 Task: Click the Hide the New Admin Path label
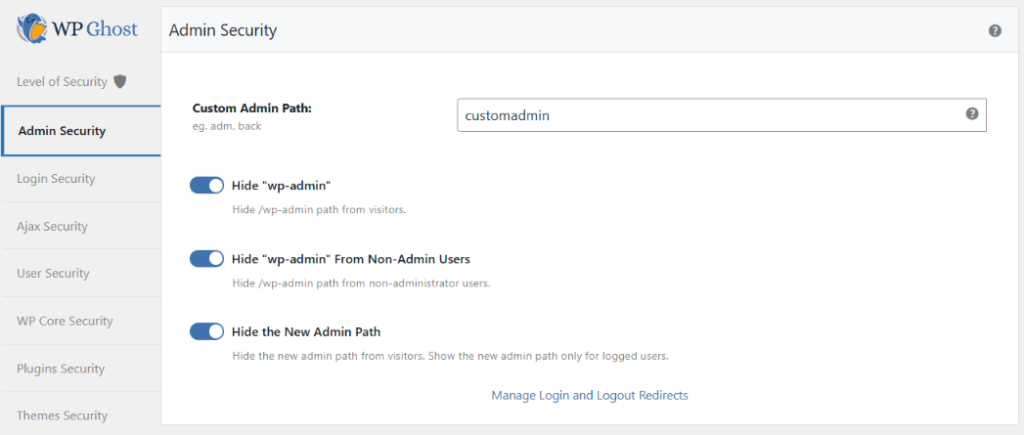point(306,332)
